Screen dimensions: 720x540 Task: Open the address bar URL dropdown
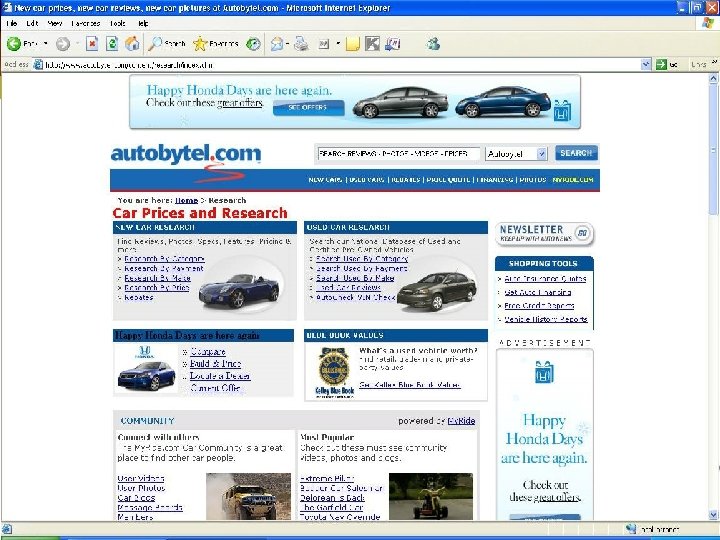click(x=646, y=65)
